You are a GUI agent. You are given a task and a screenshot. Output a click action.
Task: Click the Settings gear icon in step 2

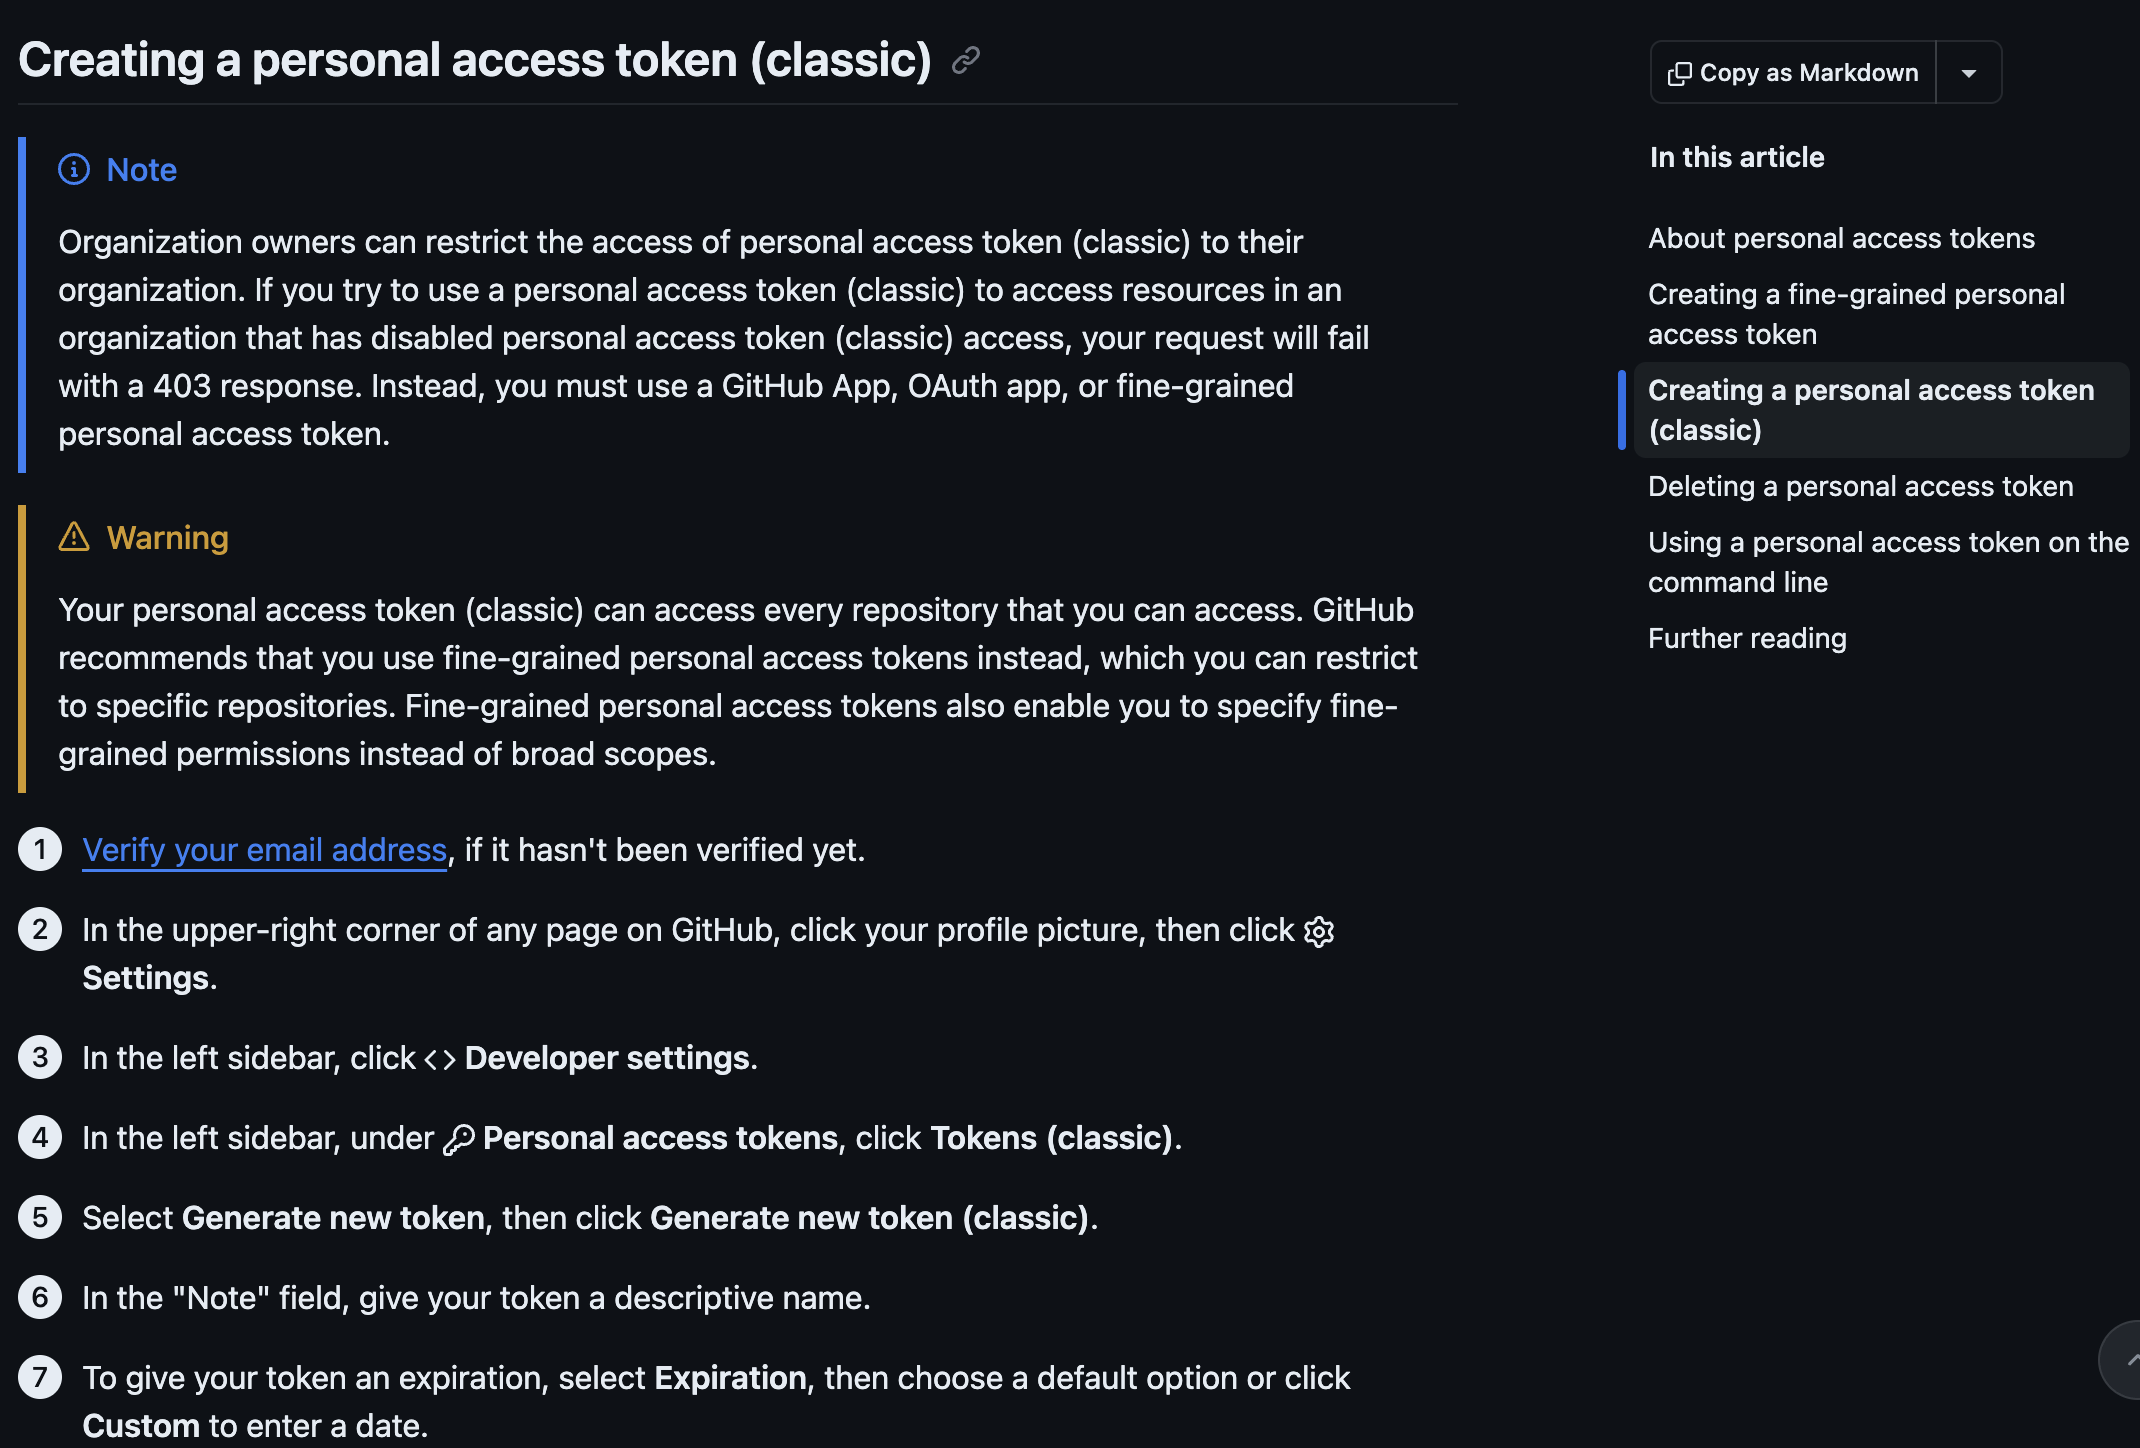coord(1319,931)
